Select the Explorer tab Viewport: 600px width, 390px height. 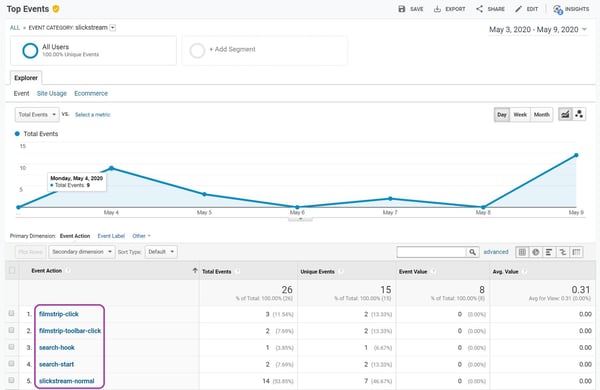pyautogui.click(x=26, y=78)
